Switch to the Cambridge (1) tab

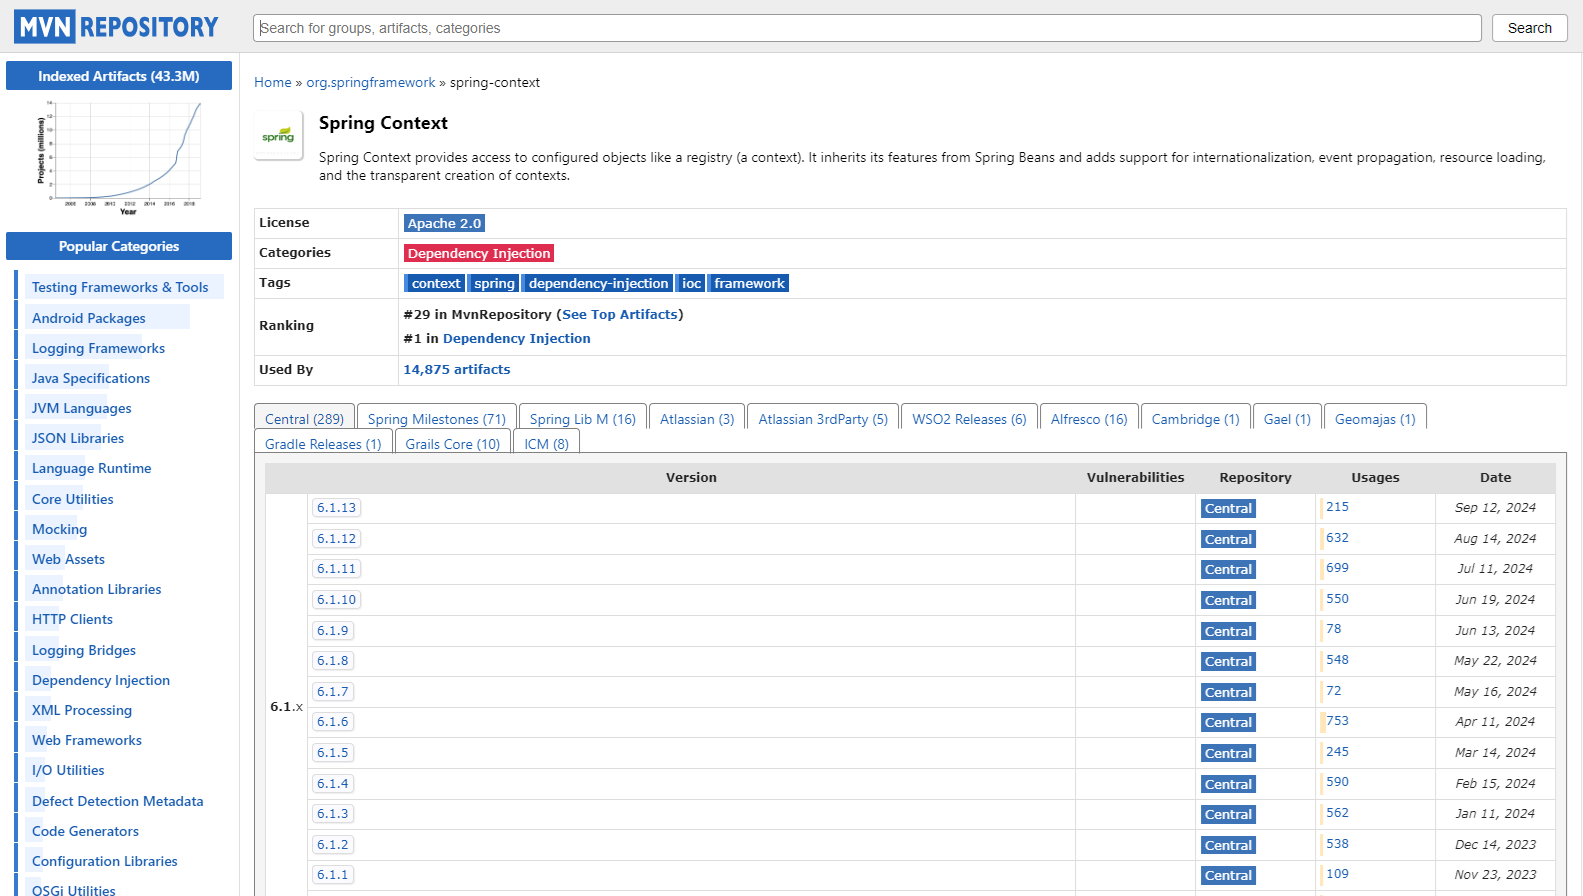pos(1195,419)
